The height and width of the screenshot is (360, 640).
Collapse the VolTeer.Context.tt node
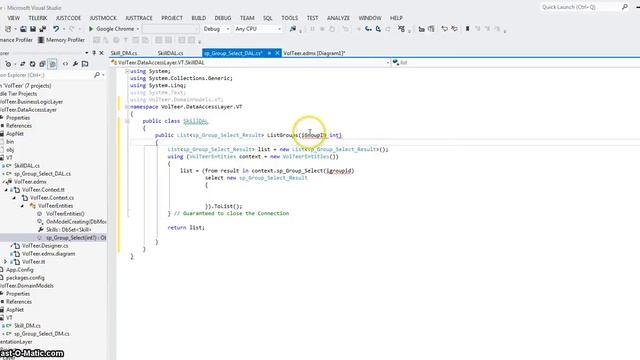(6, 190)
